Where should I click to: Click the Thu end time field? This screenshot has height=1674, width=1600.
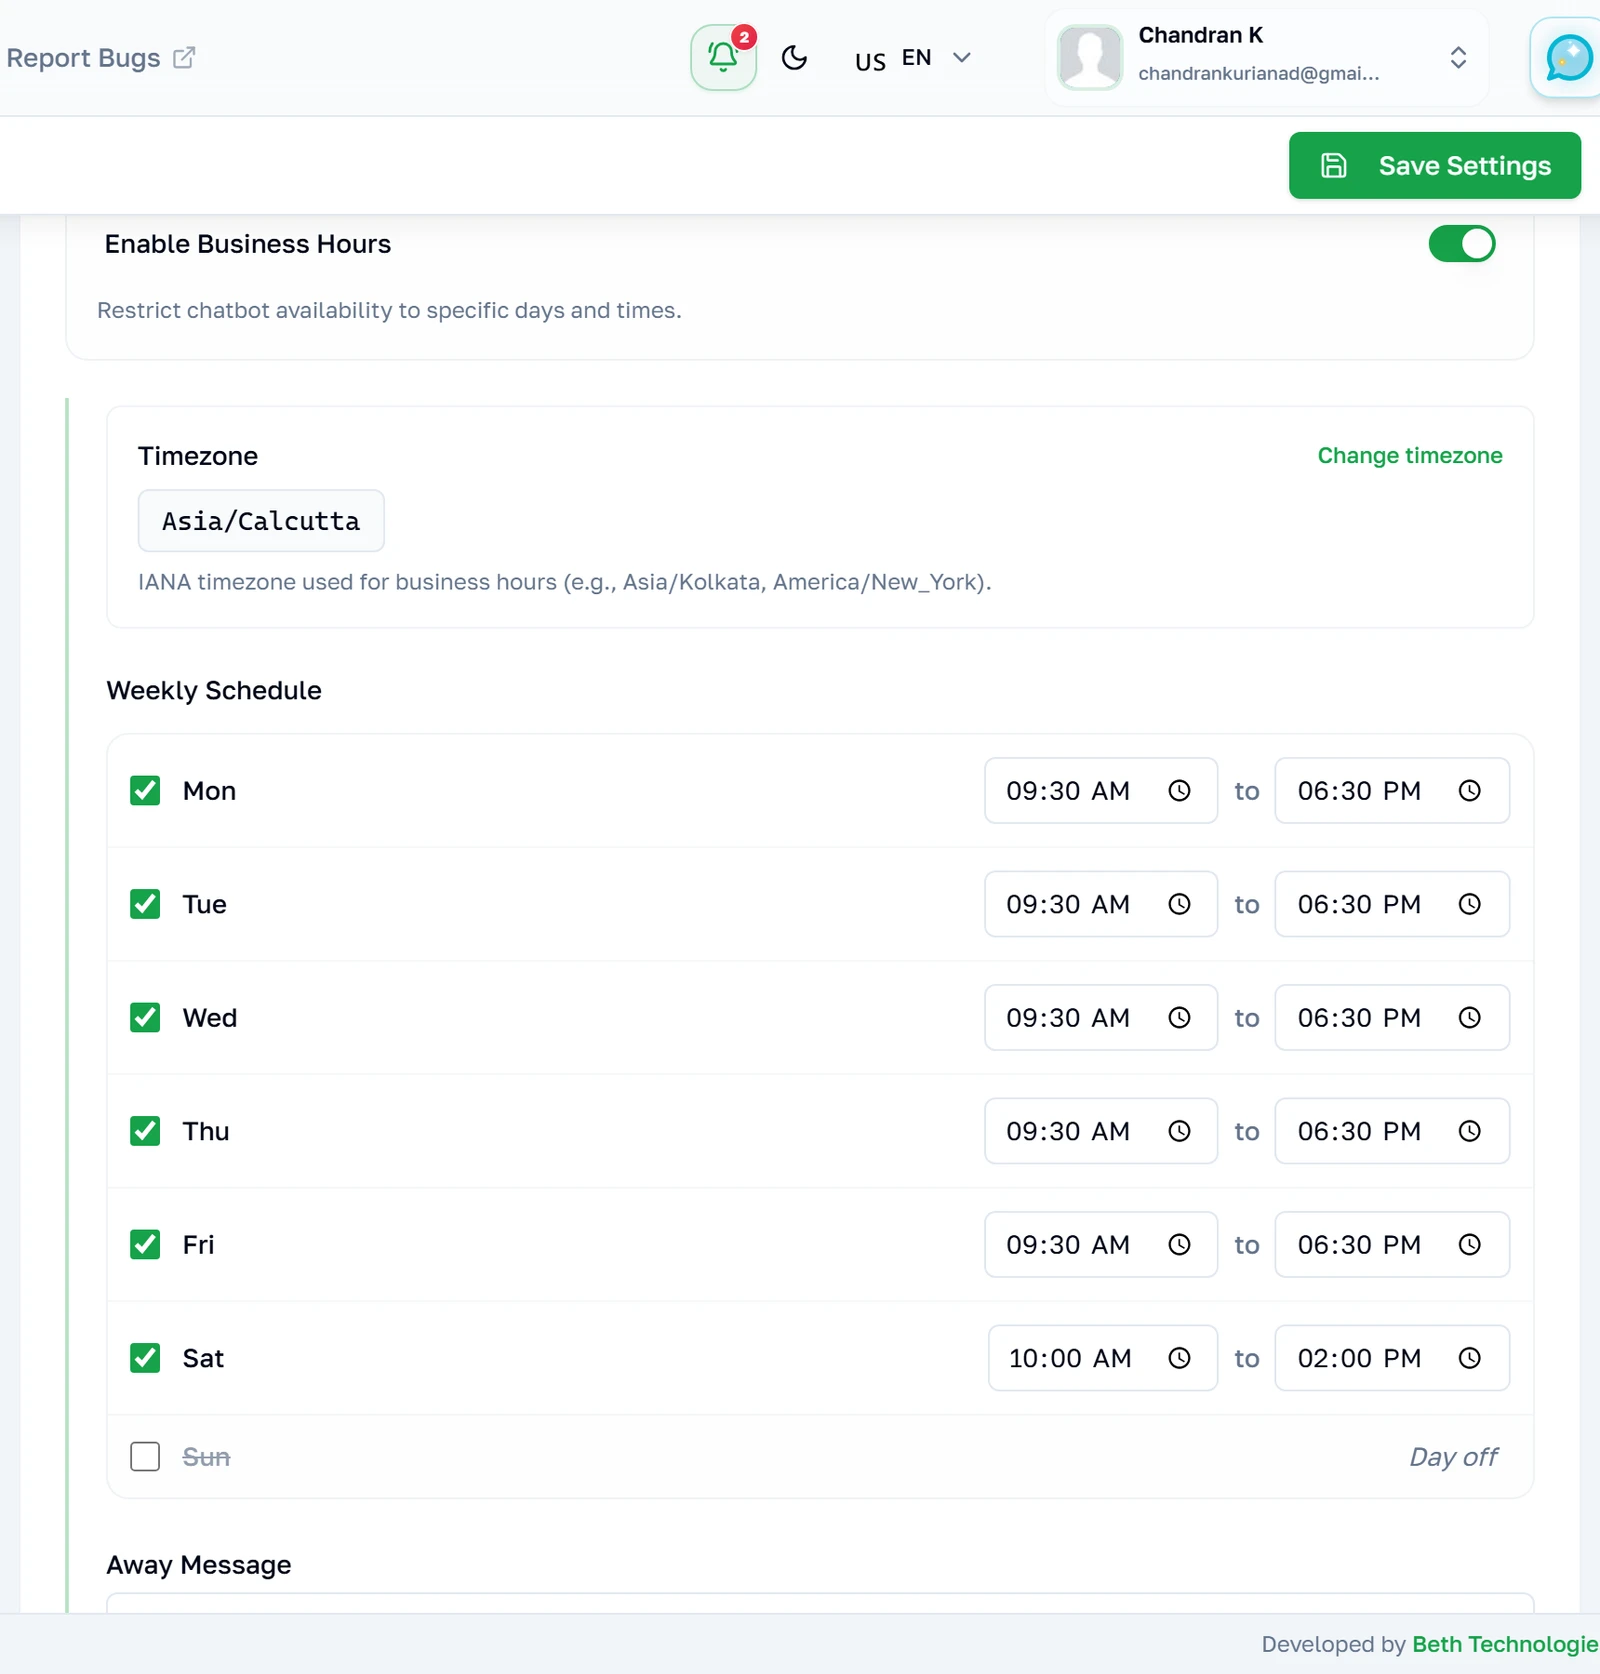[1391, 1131]
